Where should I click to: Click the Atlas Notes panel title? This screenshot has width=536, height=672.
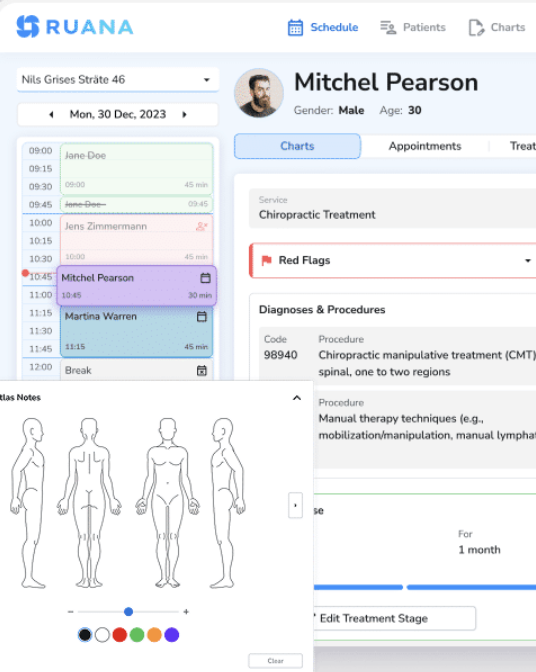point(20,398)
